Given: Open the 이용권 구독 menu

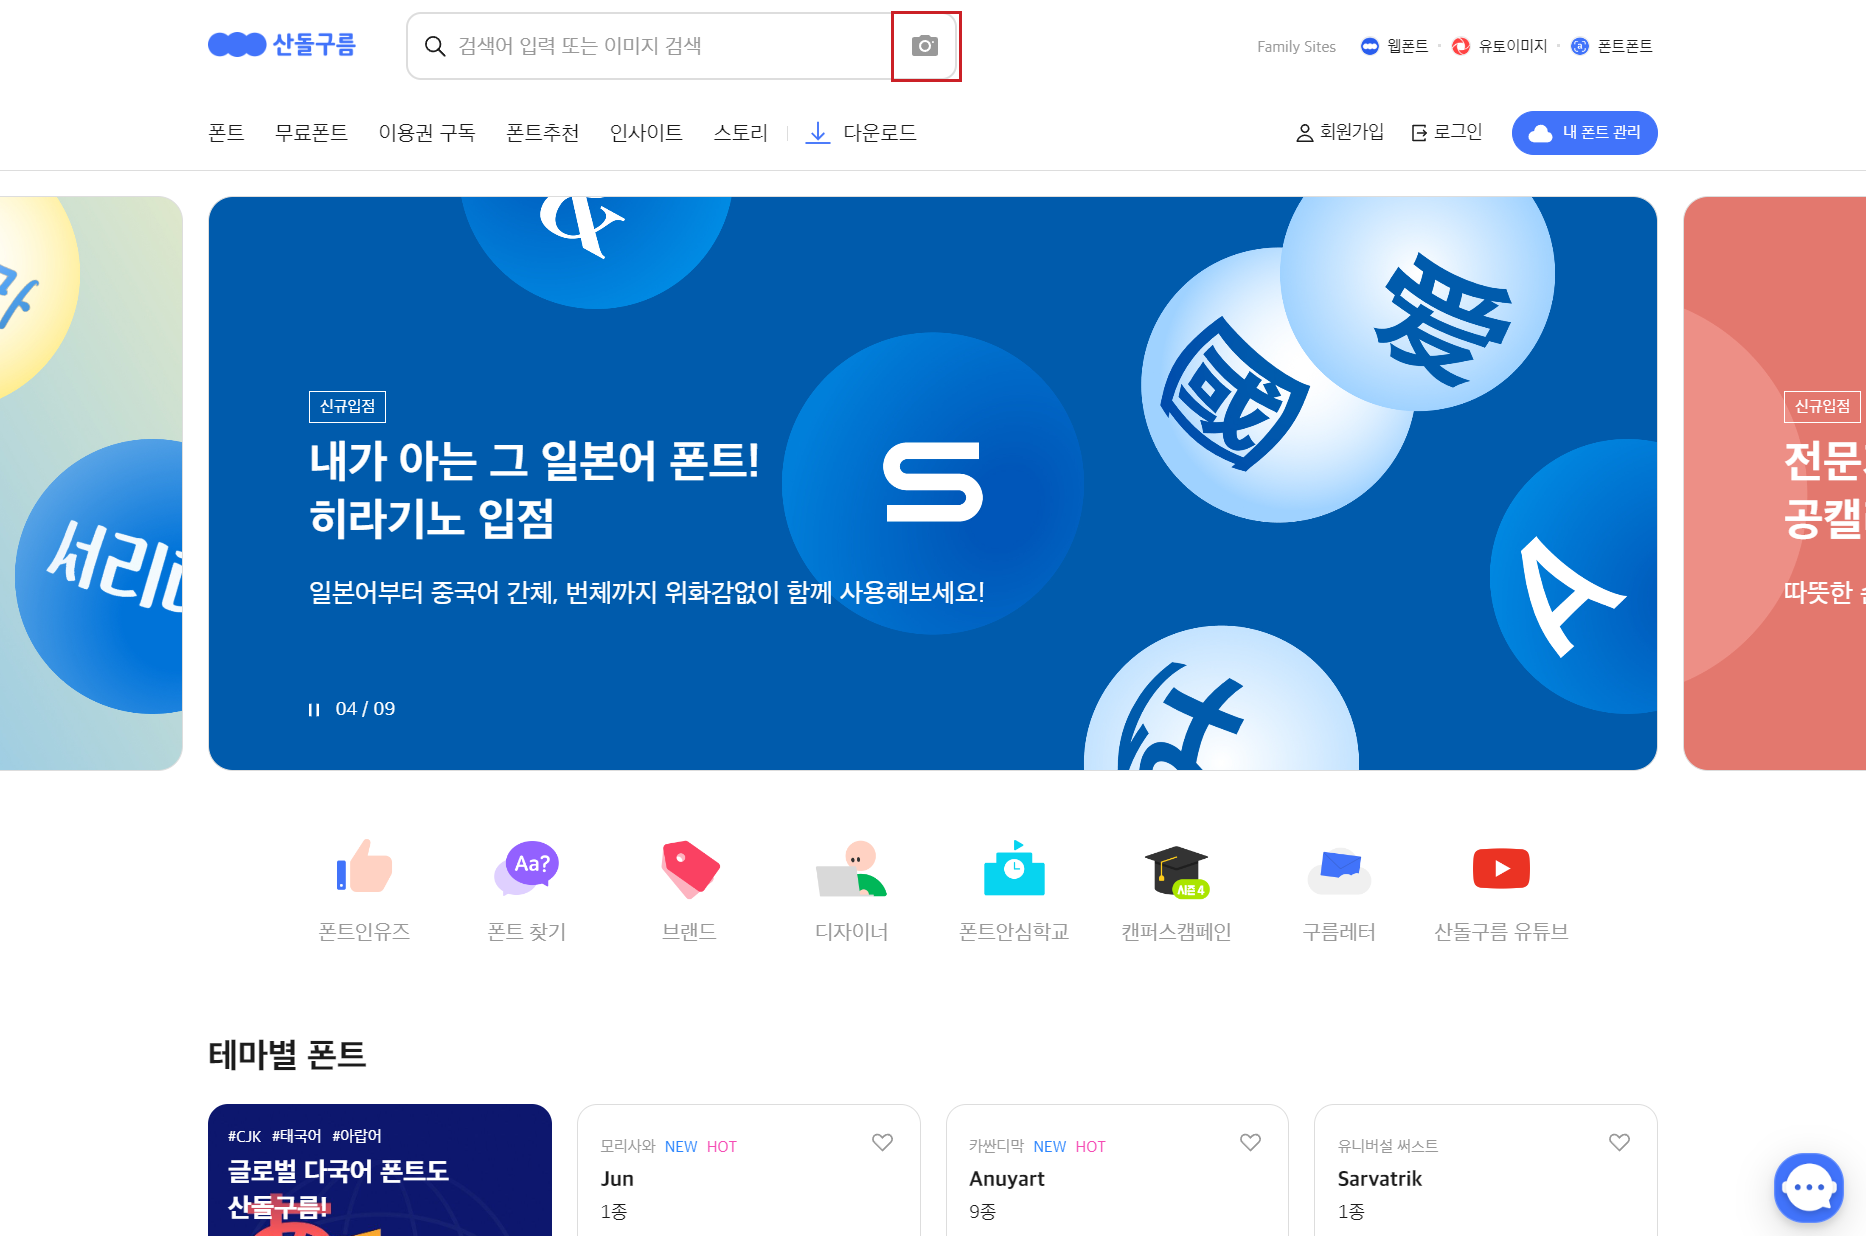Looking at the screenshot, I should point(427,132).
